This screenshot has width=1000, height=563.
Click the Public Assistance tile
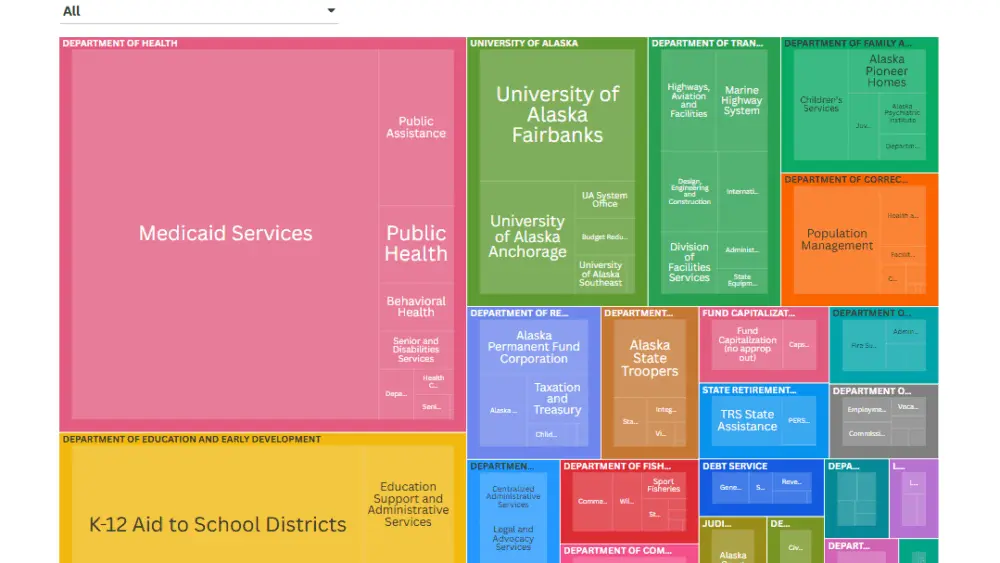416,127
